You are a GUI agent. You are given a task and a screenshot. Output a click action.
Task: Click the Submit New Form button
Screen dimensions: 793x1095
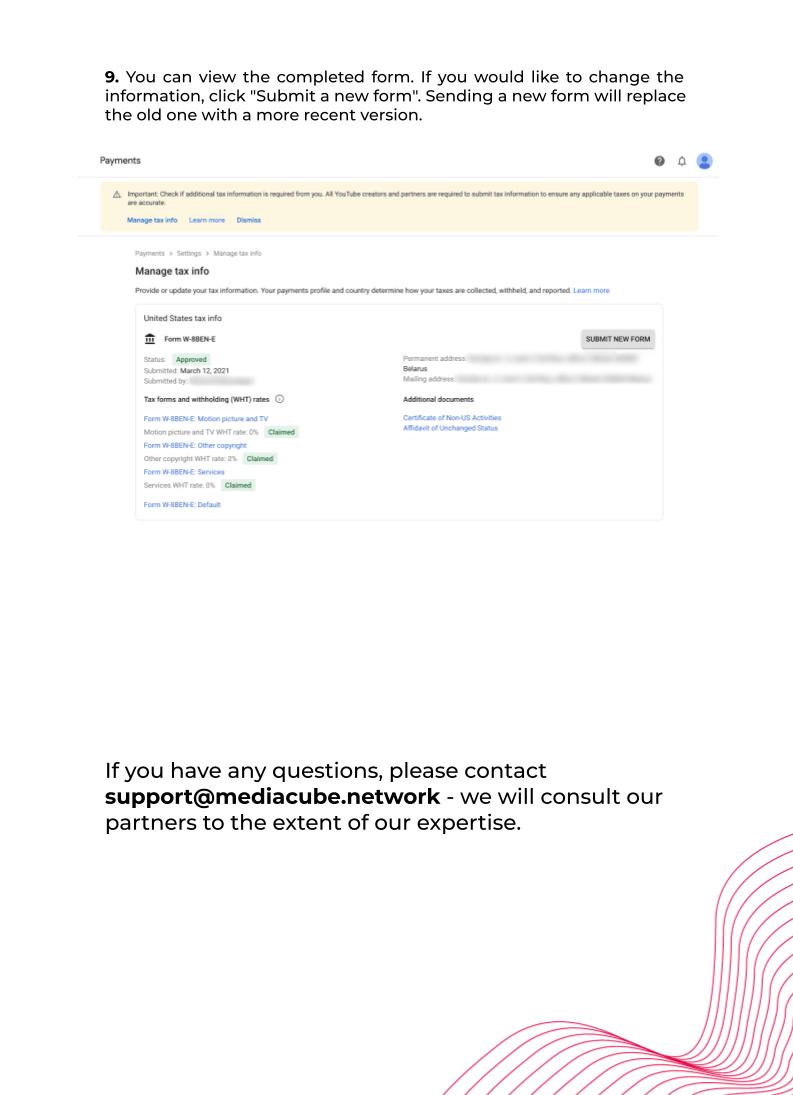point(618,339)
